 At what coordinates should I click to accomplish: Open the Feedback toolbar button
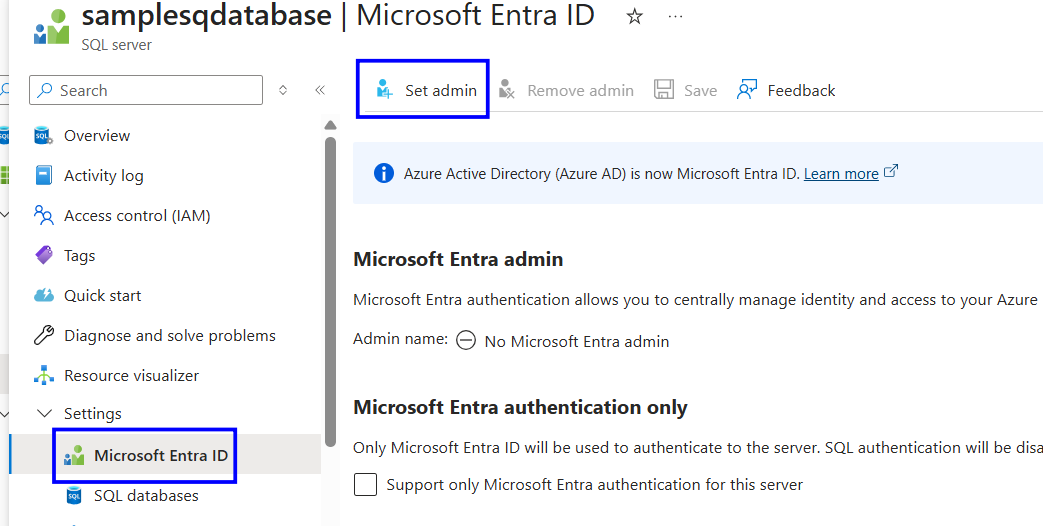pos(786,90)
